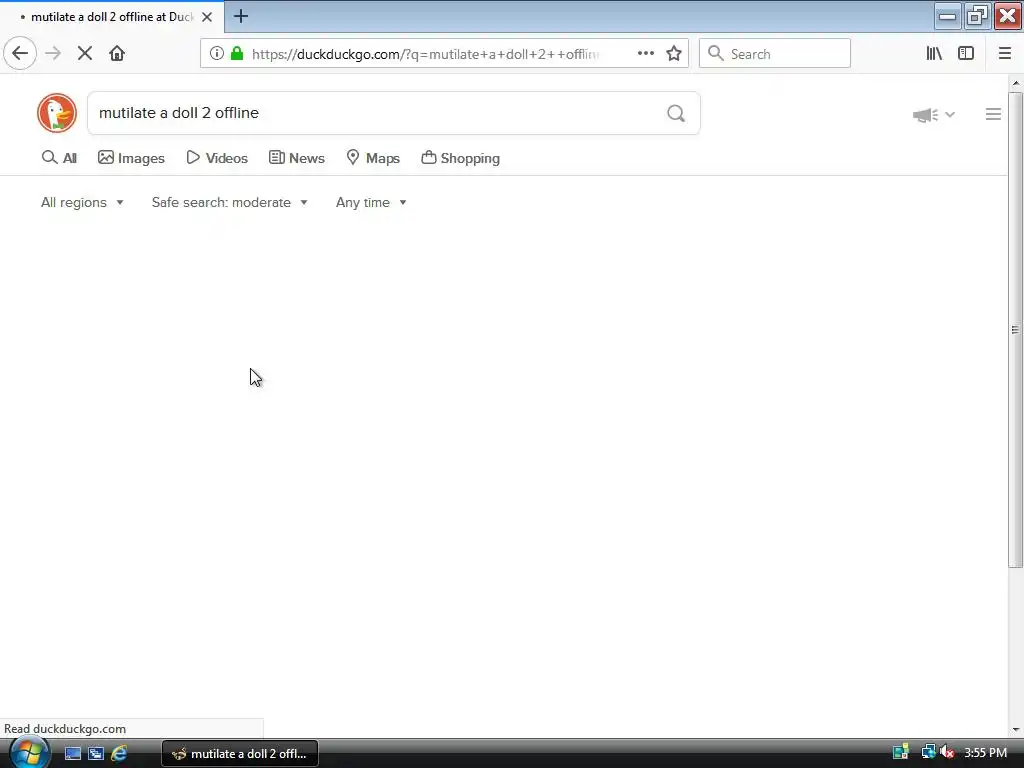The width and height of the screenshot is (1024, 768).
Task: Switch to Images results tab
Action: point(131,158)
